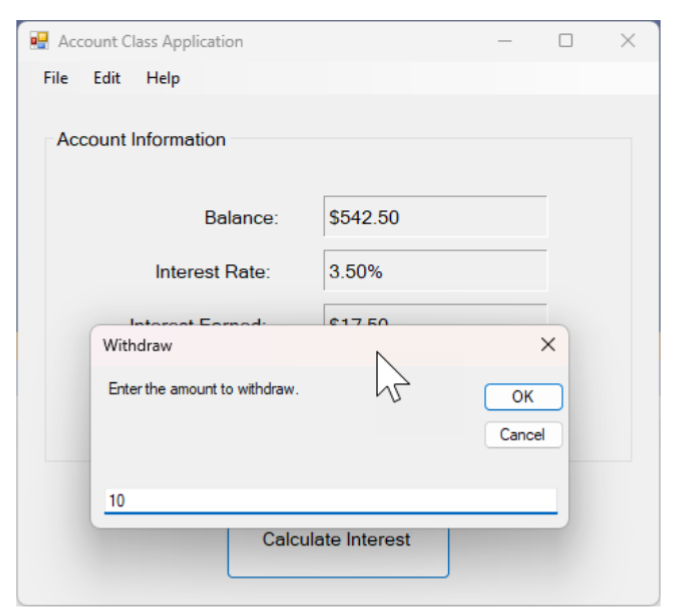Viewport: 676px width, 612px height.
Task: Confirm withdrawal with the OK button
Action: 523,397
